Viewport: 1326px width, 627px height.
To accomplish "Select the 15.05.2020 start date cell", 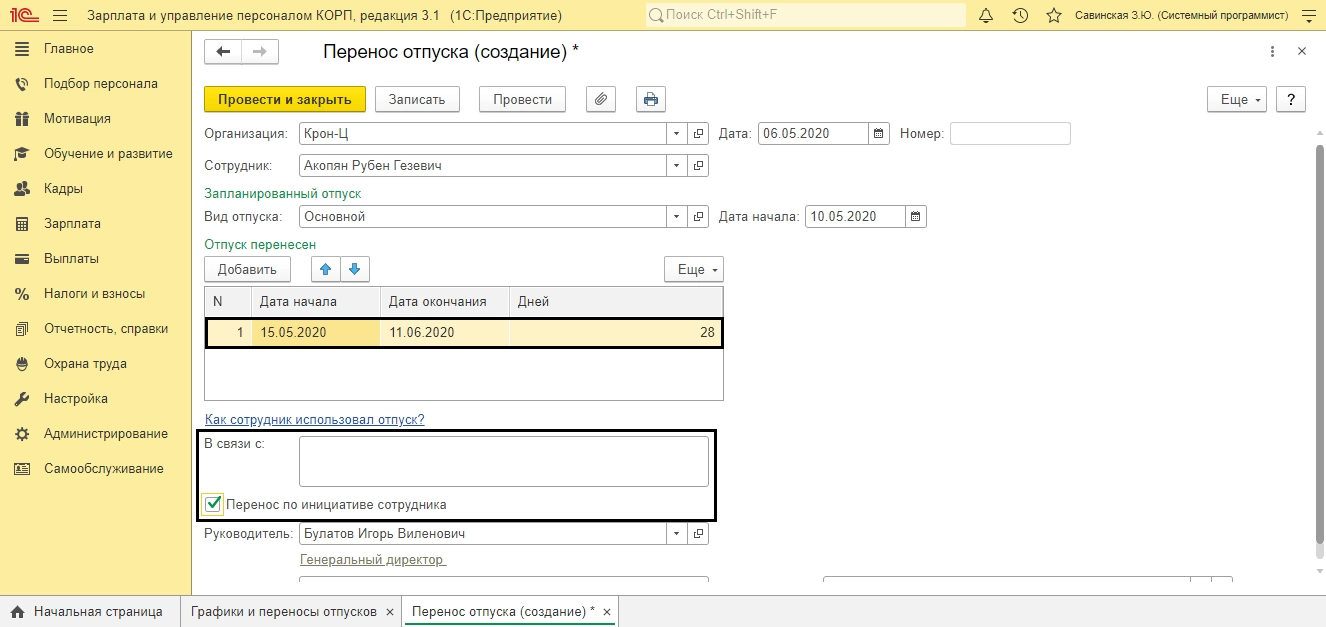I will [317, 333].
